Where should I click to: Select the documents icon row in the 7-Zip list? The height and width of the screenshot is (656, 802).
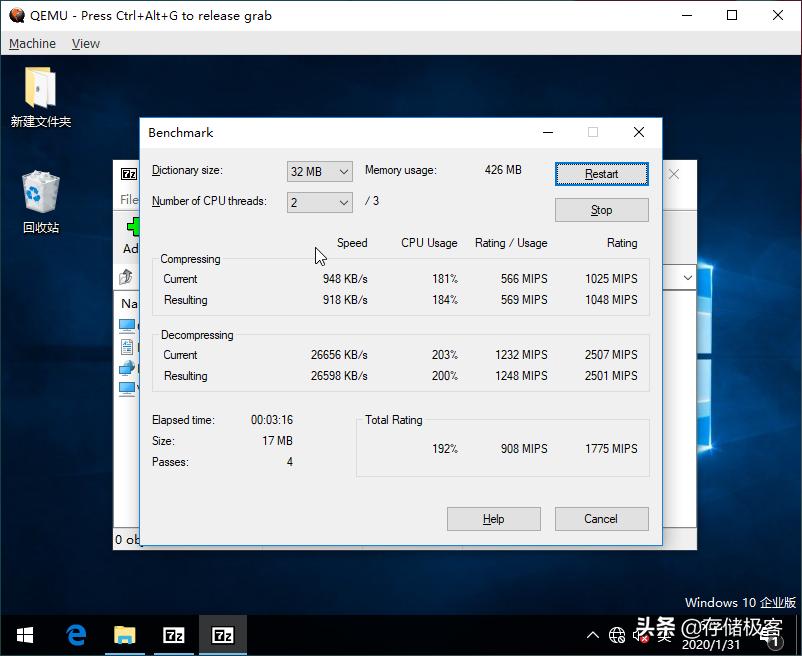[127, 347]
